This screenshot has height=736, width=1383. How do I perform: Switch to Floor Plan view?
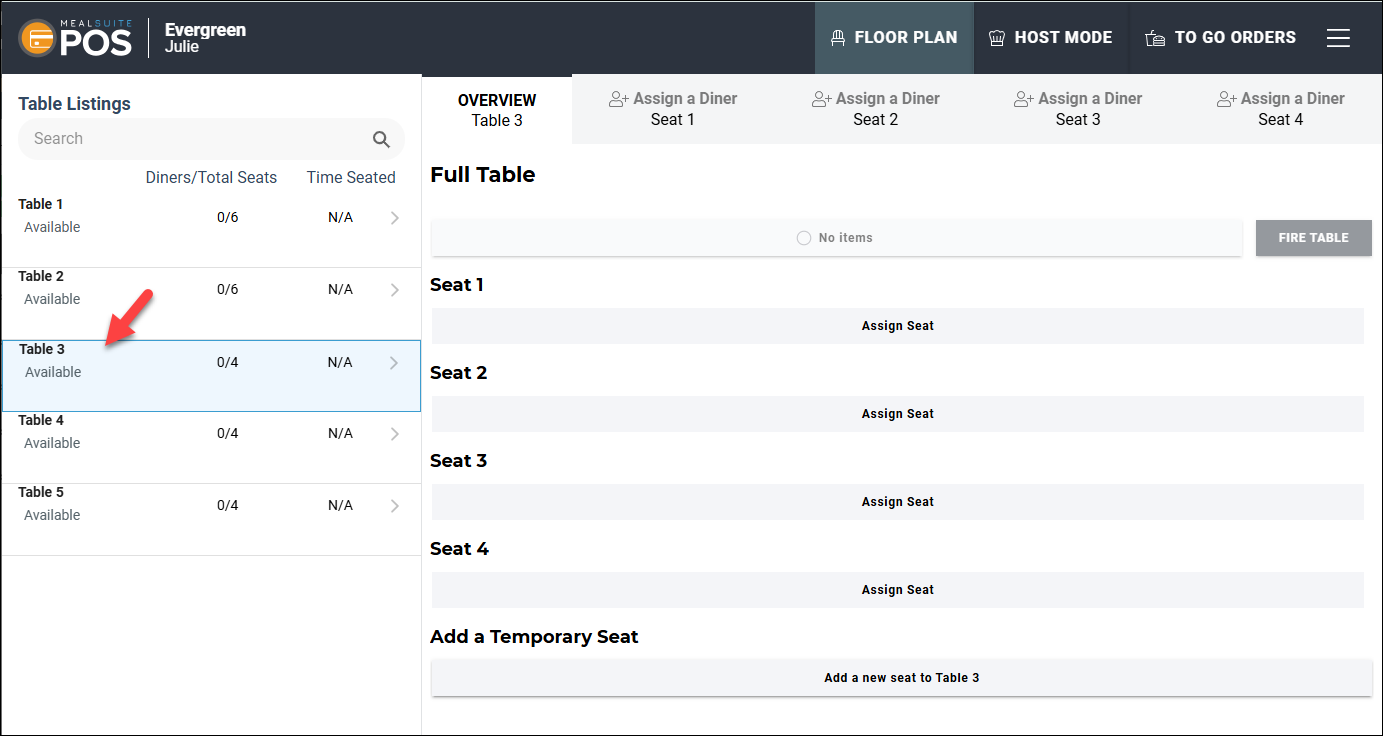click(x=894, y=38)
